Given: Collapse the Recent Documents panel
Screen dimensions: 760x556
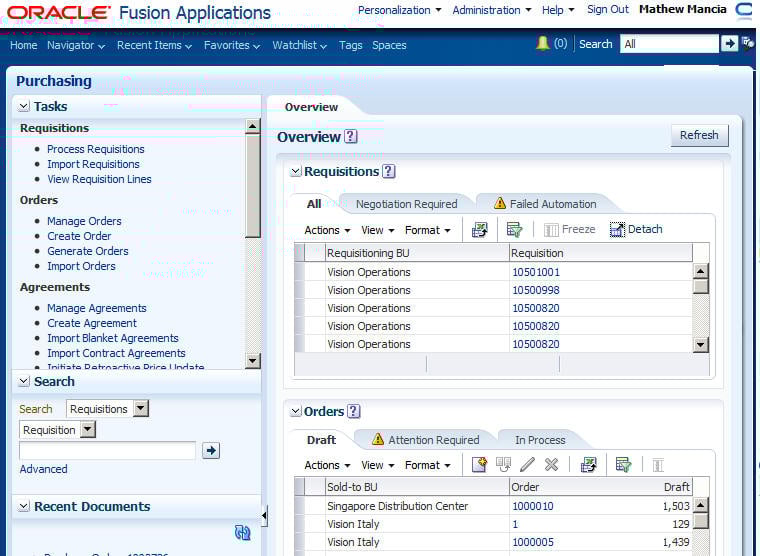Looking at the screenshot, I should click(x=23, y=506).
